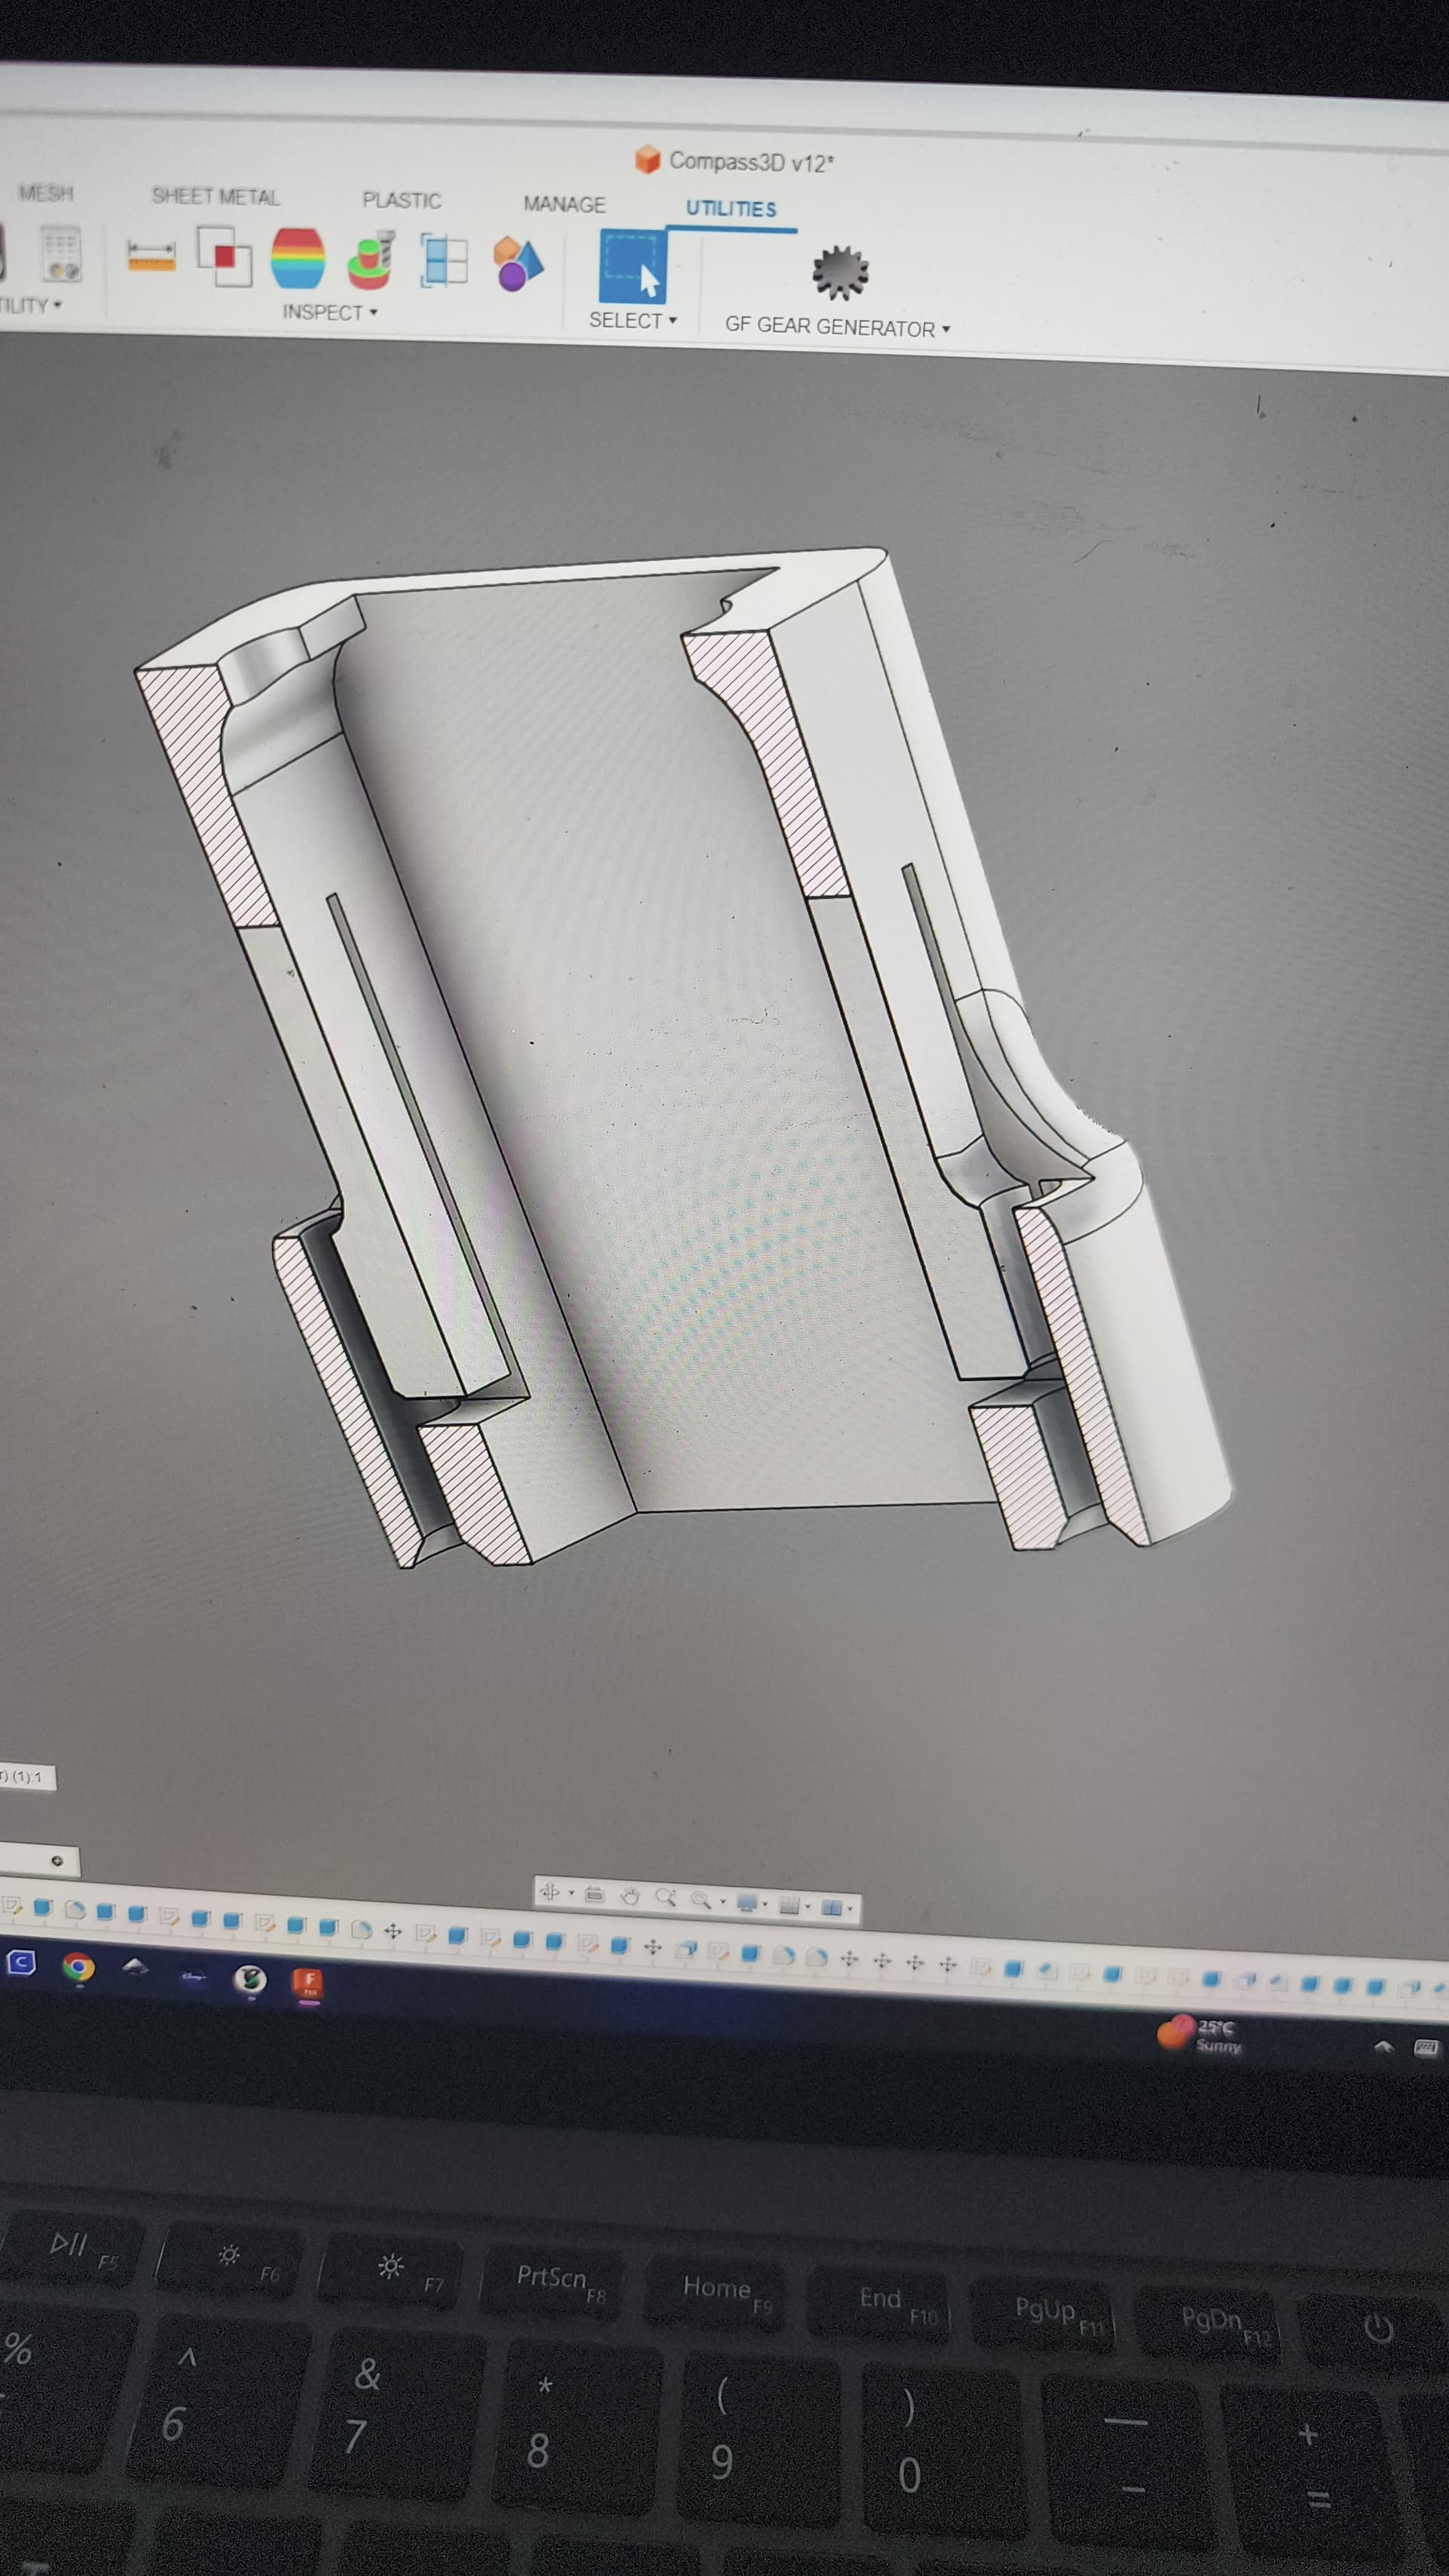Viewport: 1449px width, 2576px height.
Task: Click the circular button in the bottom-left panel
Action: (57, 1860)
